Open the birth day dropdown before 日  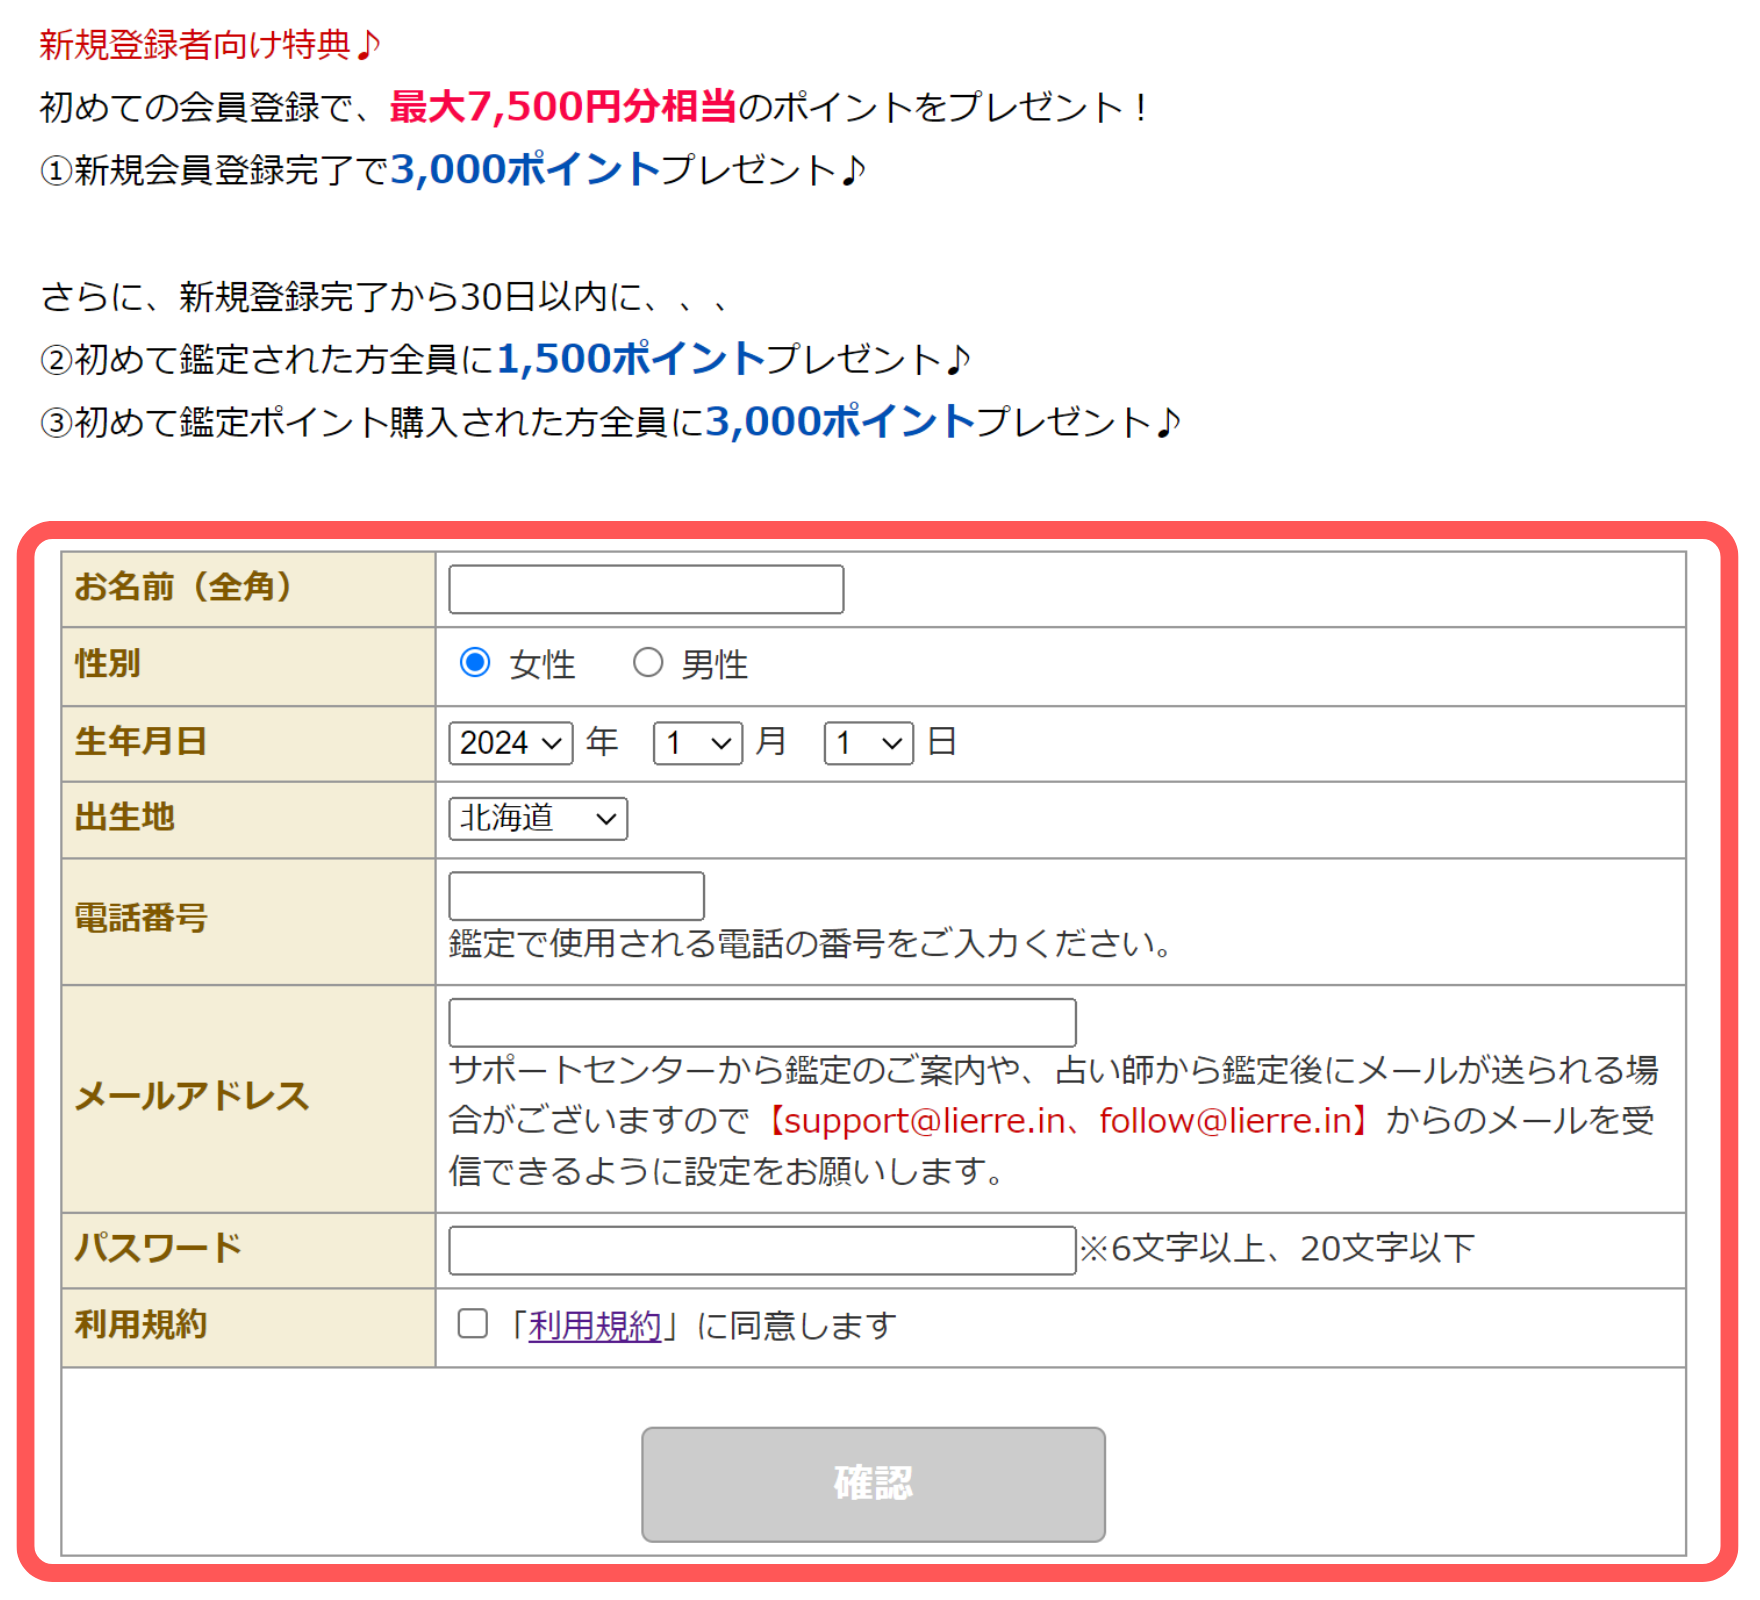pos(867,743)
